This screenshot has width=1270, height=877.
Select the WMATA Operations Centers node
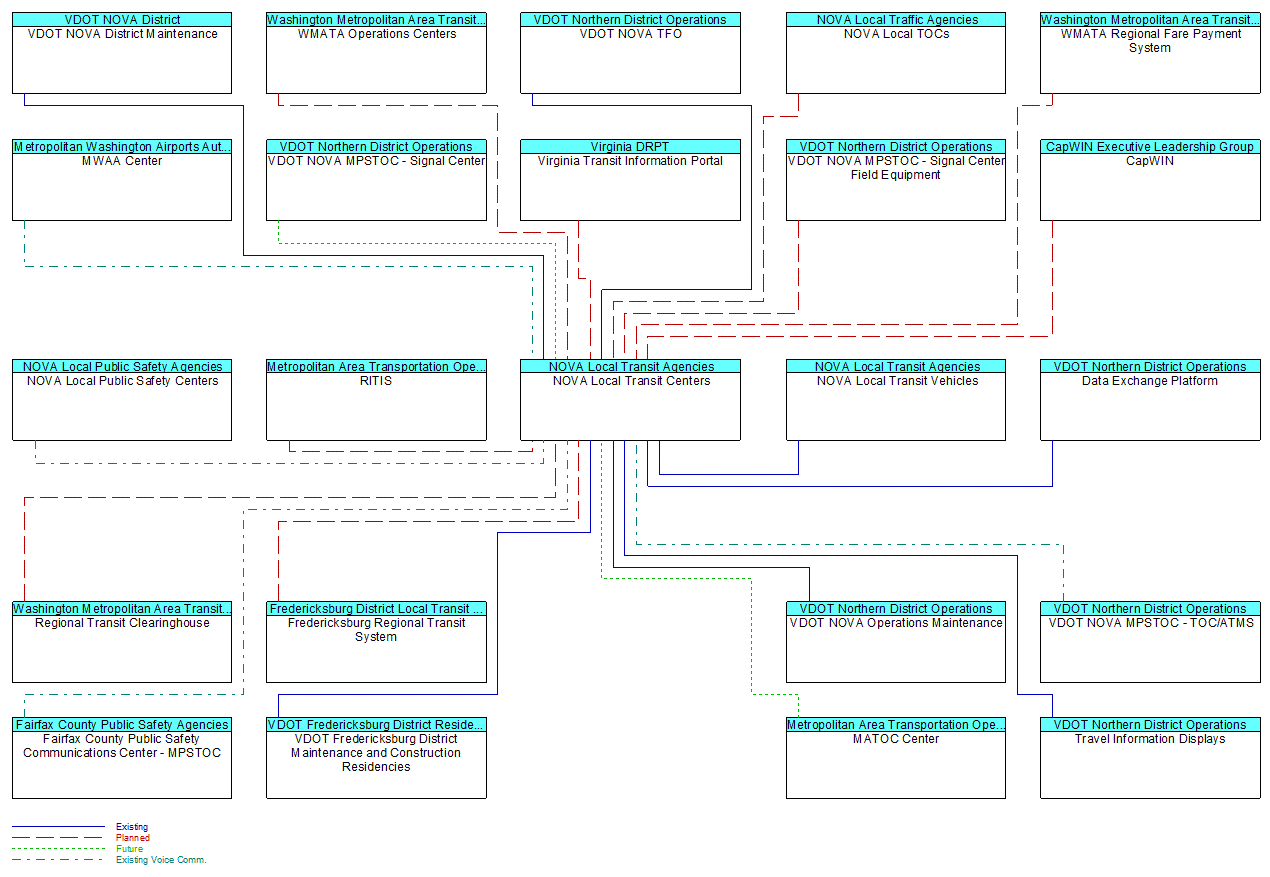(x=376, y=53)
